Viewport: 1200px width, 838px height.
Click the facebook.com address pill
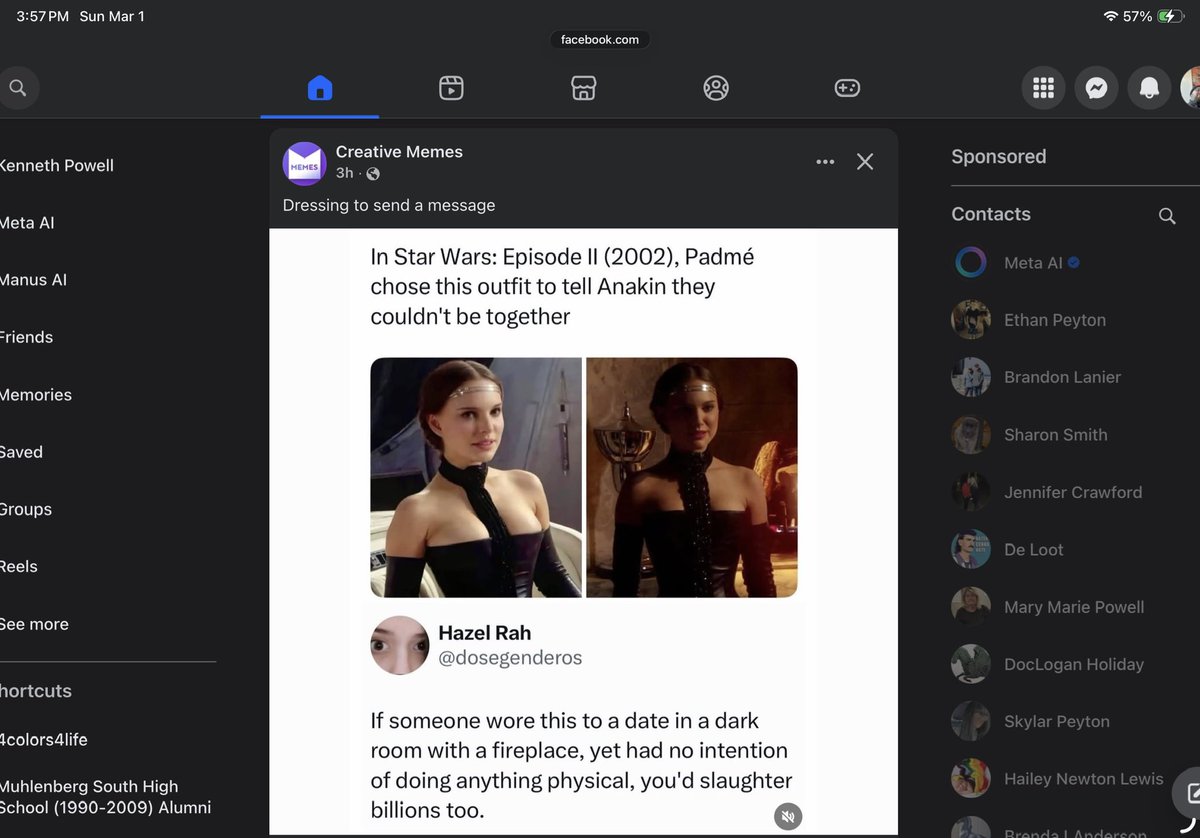pyautogui.click(x=600, y=40)
